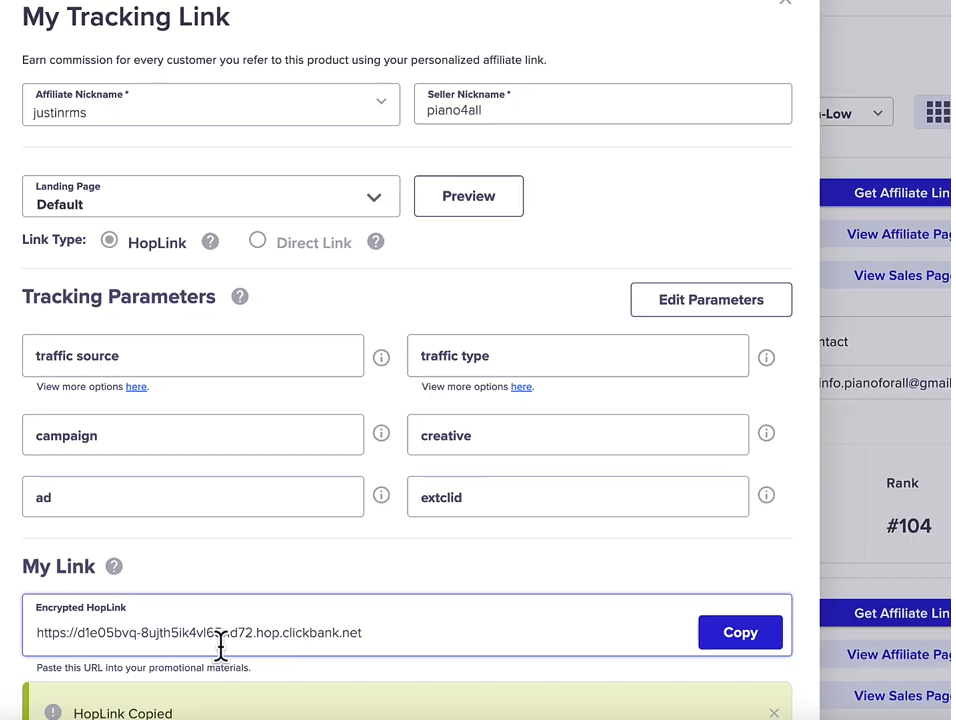Screen dimensions: 956x720
Task: Open the sort dropdown ending in Low
Action: pyautogui.click(x=855, y=113)
